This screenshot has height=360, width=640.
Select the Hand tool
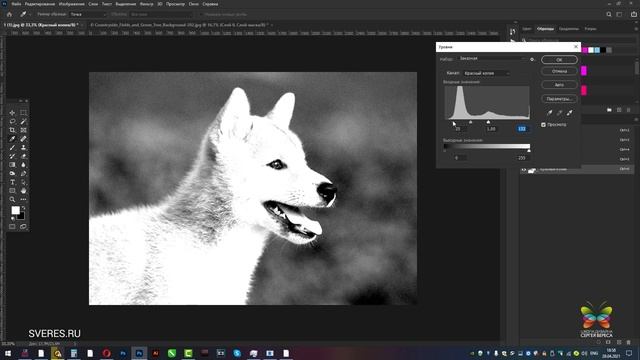coord(23,191)
